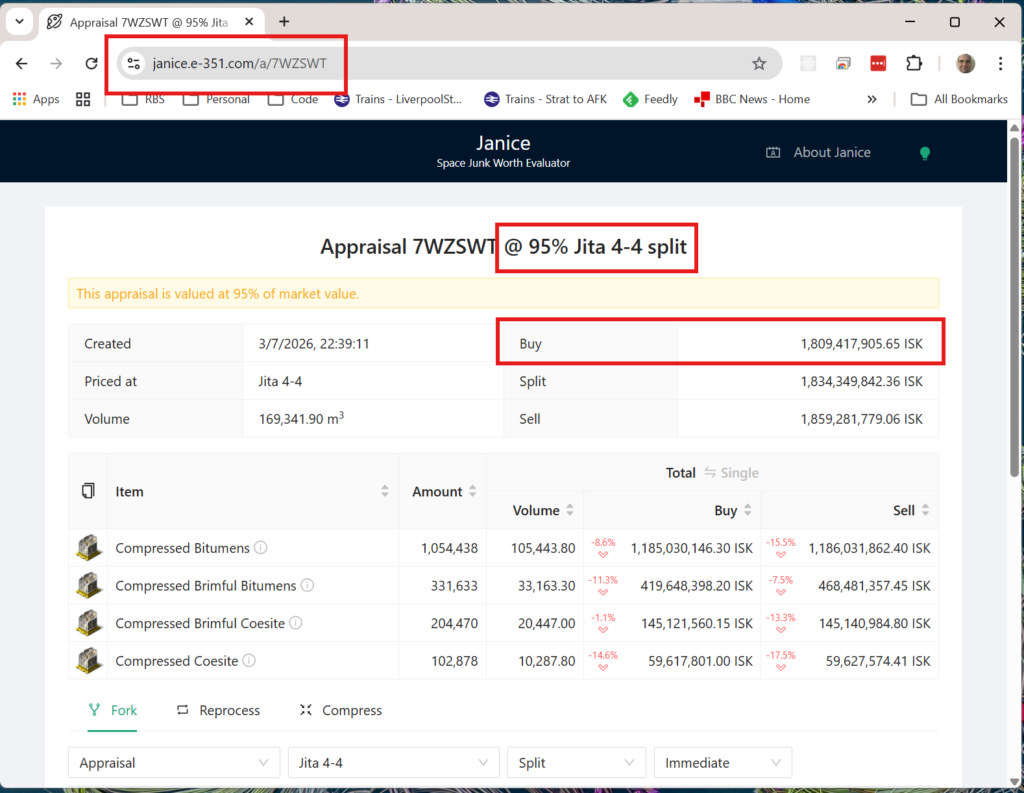Reload the page
Screen dimensions: 1024x793
pyautogui.click(x=91, y=64)
